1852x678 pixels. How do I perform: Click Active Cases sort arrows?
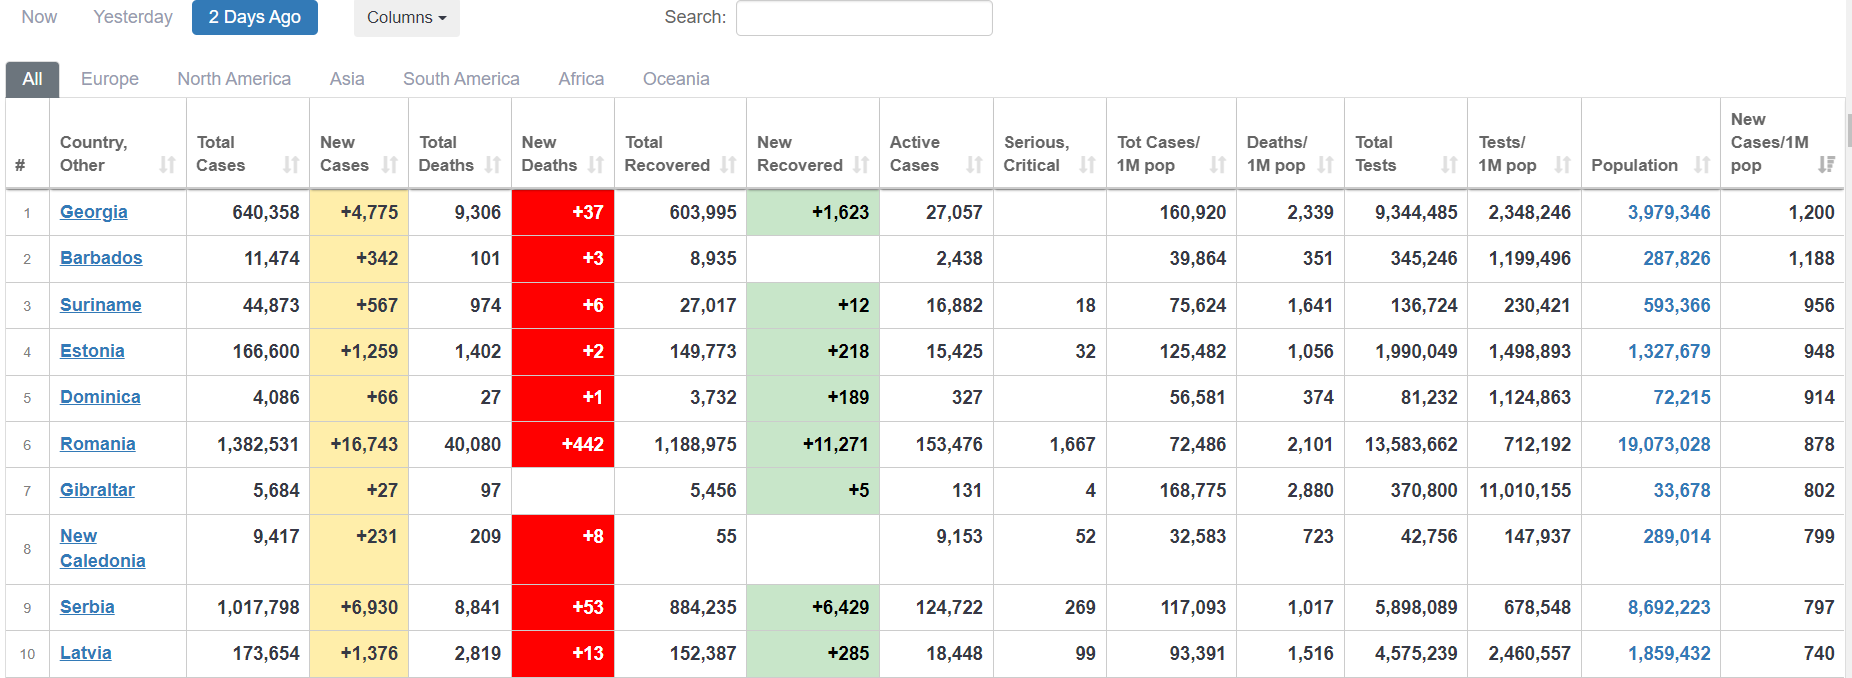975,165
